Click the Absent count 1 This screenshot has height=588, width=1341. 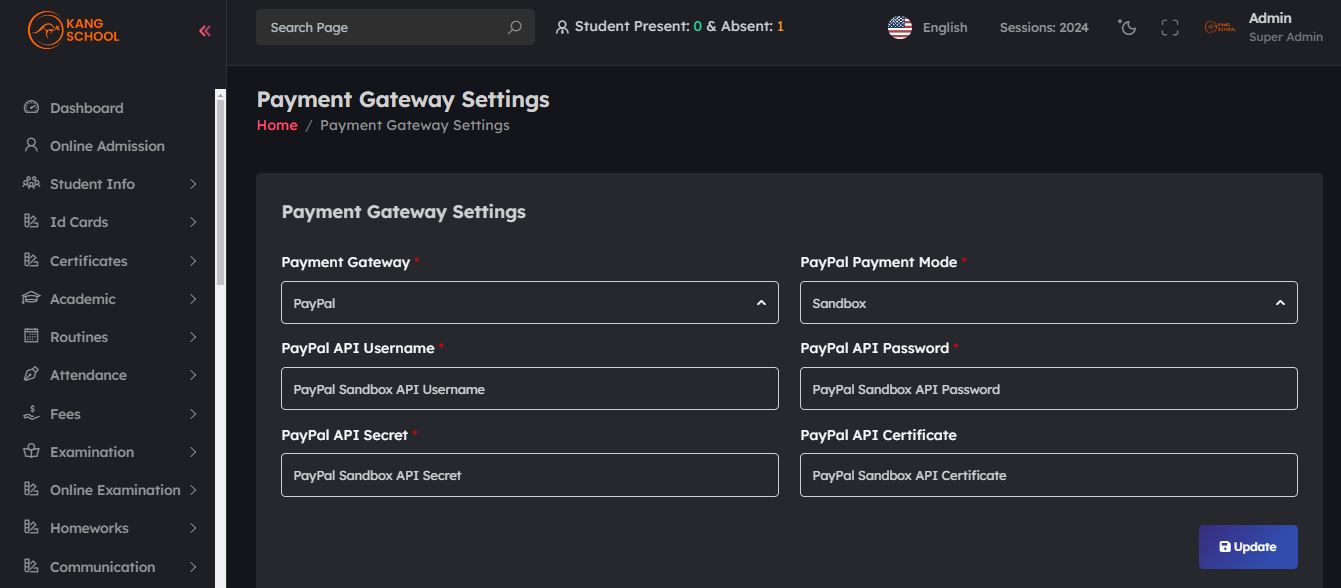click(x=780, y=27)
